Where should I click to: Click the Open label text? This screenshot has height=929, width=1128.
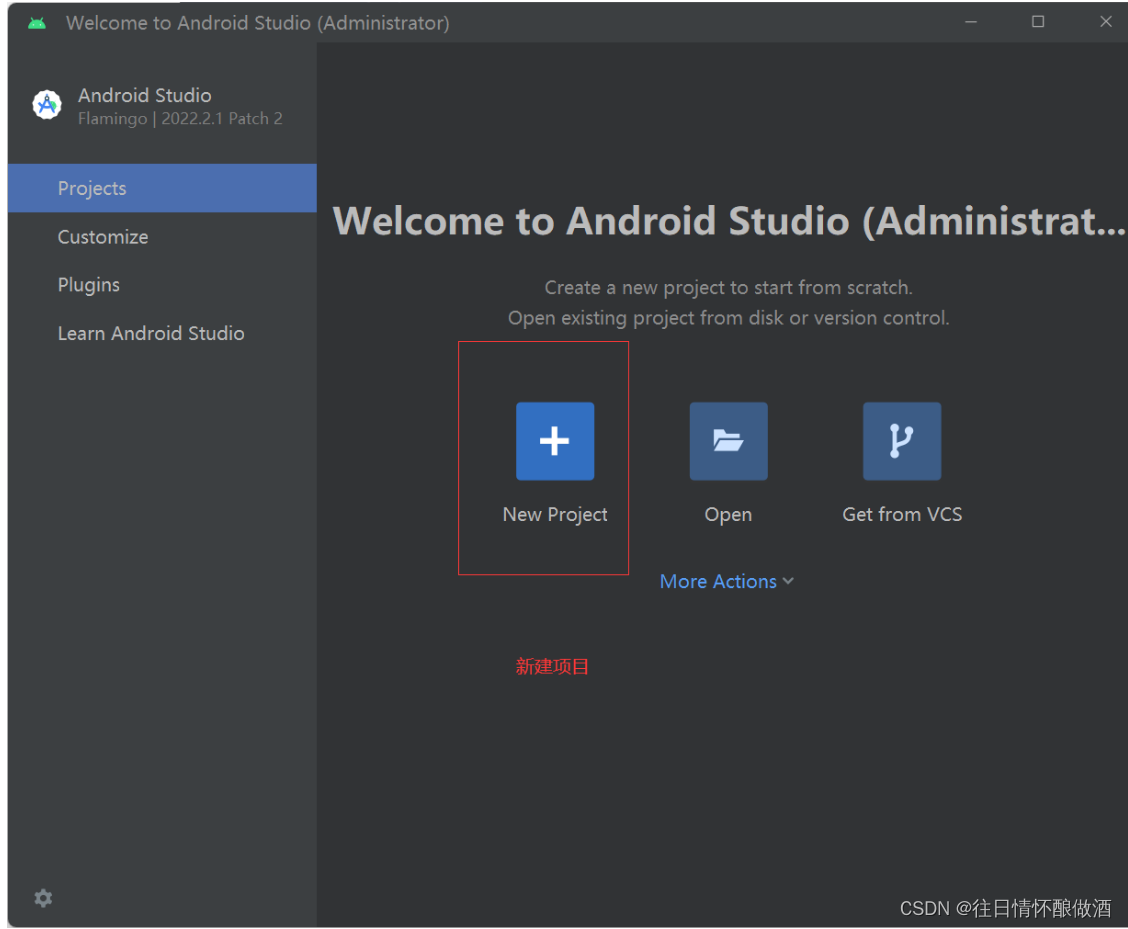pyautogui.click(x=728, y=515)
